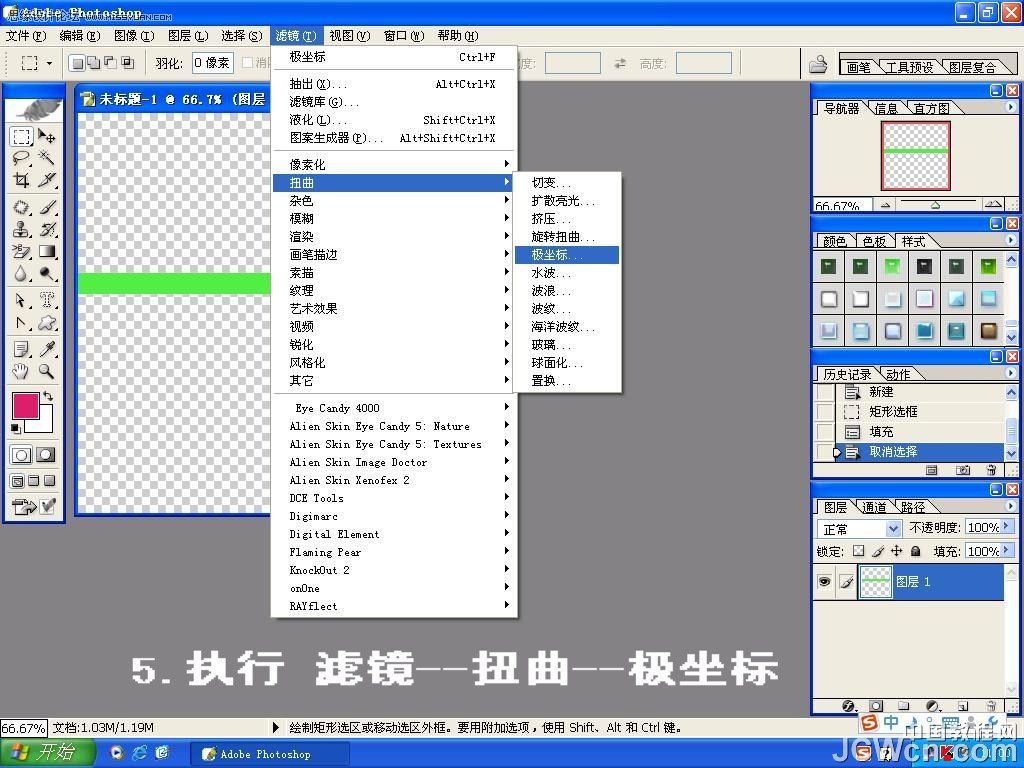1024x768 pixels.
Task: Swap foreground and background colors
Action: (x=48, y=396)
